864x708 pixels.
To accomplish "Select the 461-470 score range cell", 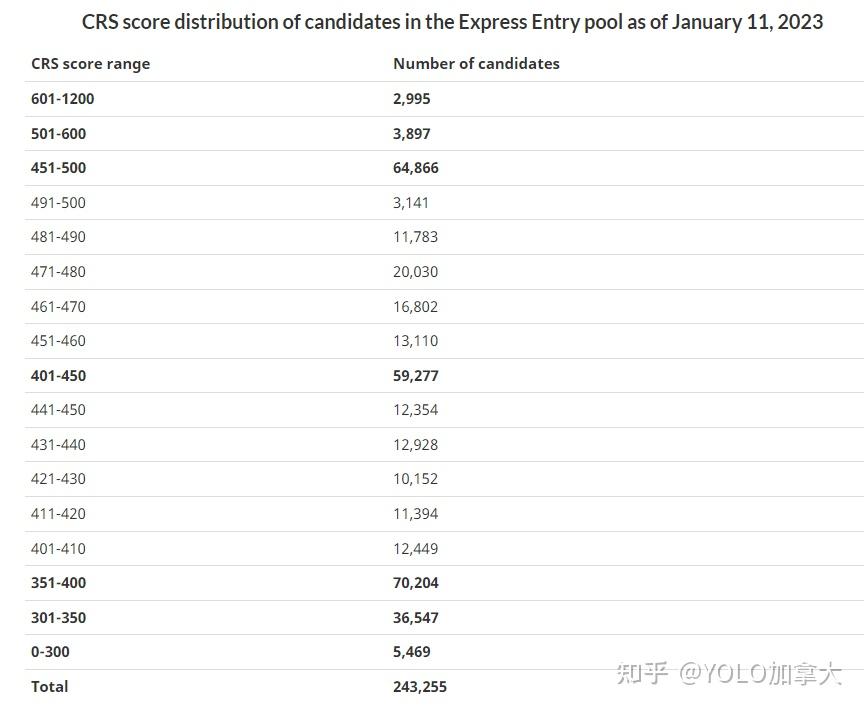I will [59, 307].
